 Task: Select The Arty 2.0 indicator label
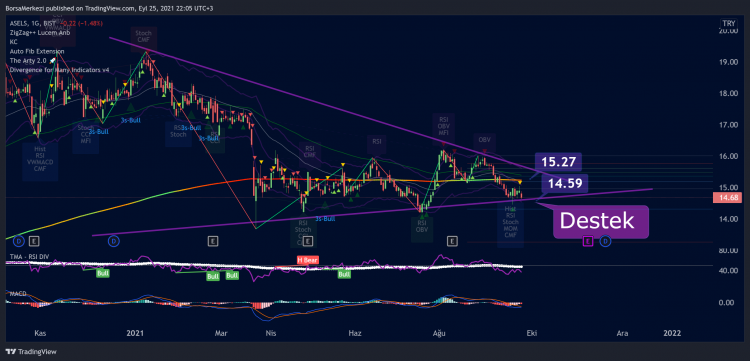28,60
